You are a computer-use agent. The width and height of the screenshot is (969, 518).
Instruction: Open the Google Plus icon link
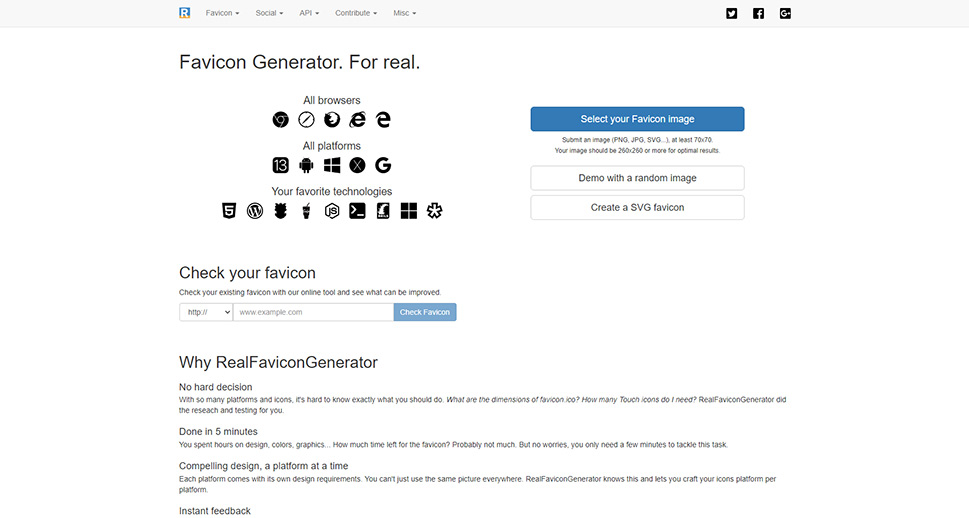pyautogui.click(x=785, y=13)
